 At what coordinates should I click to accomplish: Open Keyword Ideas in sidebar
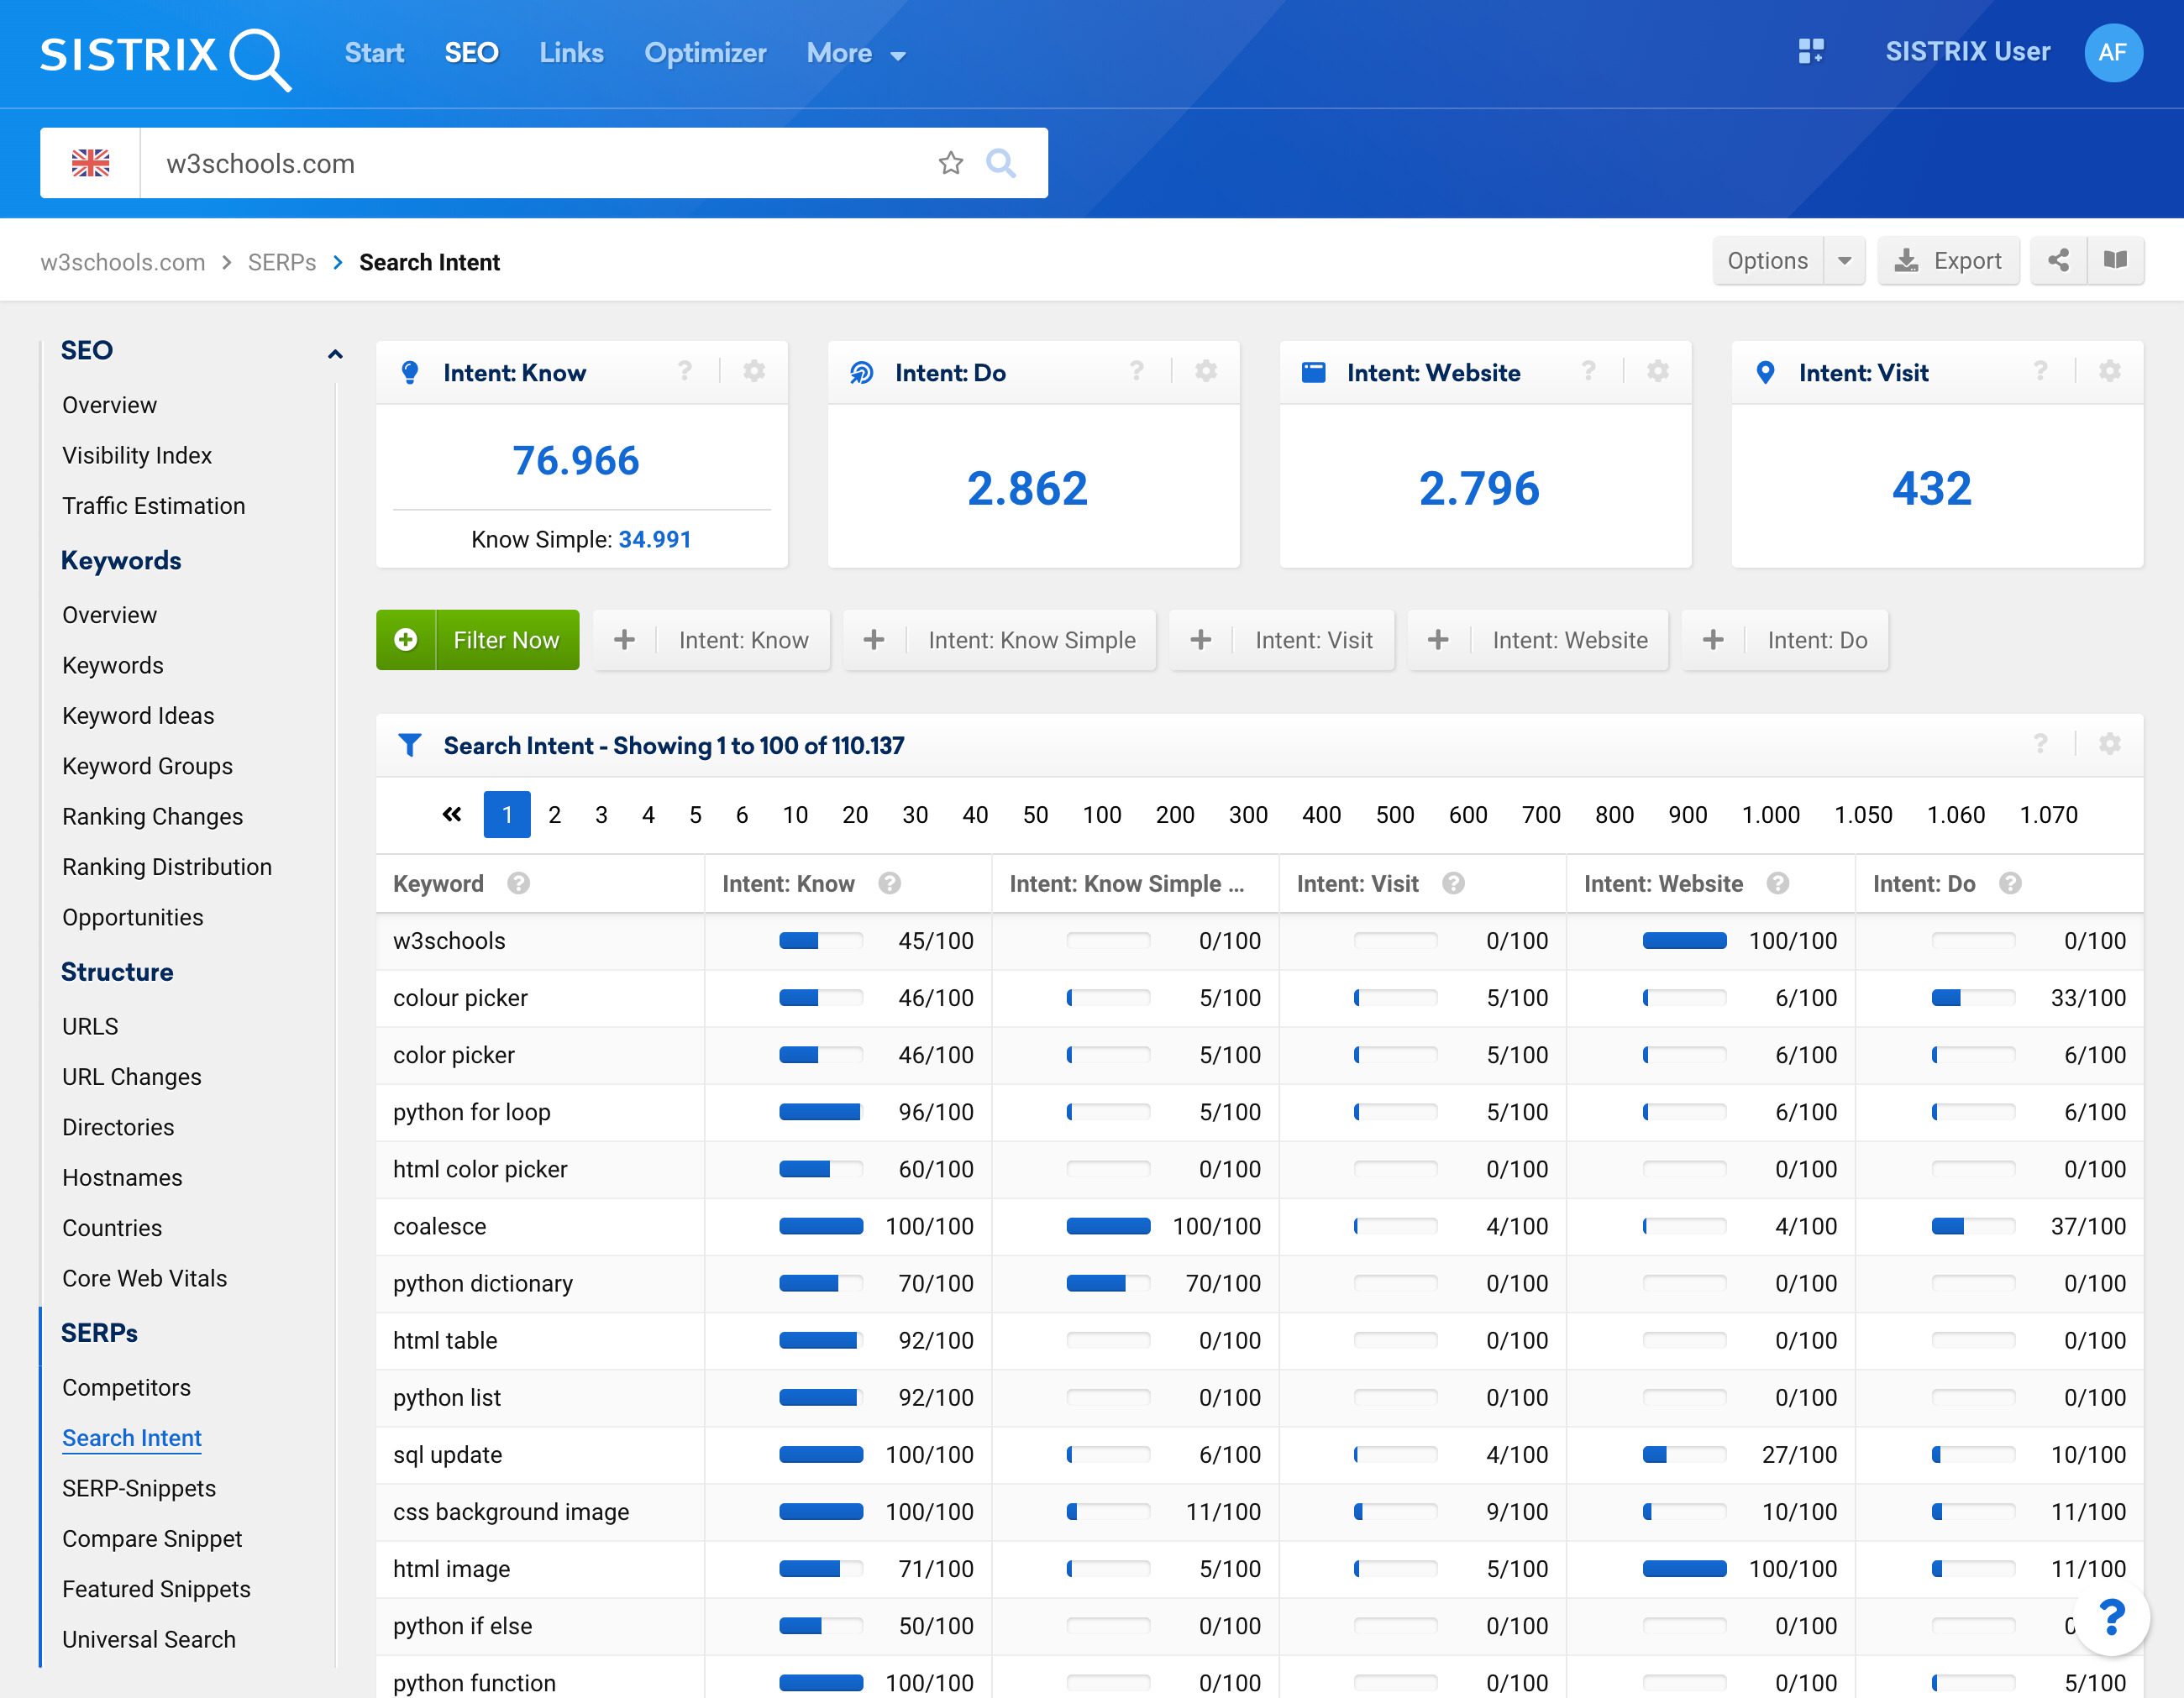click(x=138, y=716)
